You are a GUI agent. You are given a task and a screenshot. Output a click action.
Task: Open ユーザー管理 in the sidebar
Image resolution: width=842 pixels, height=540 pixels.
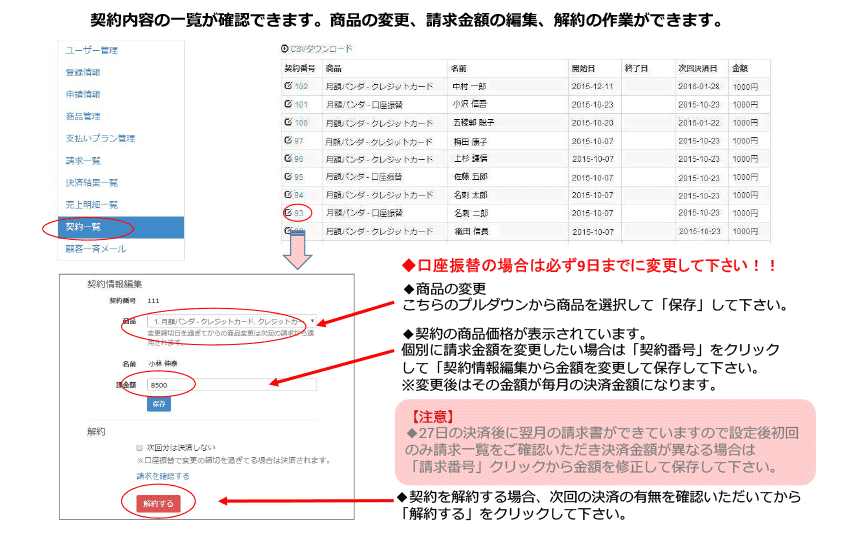click(x=92, y=50)
